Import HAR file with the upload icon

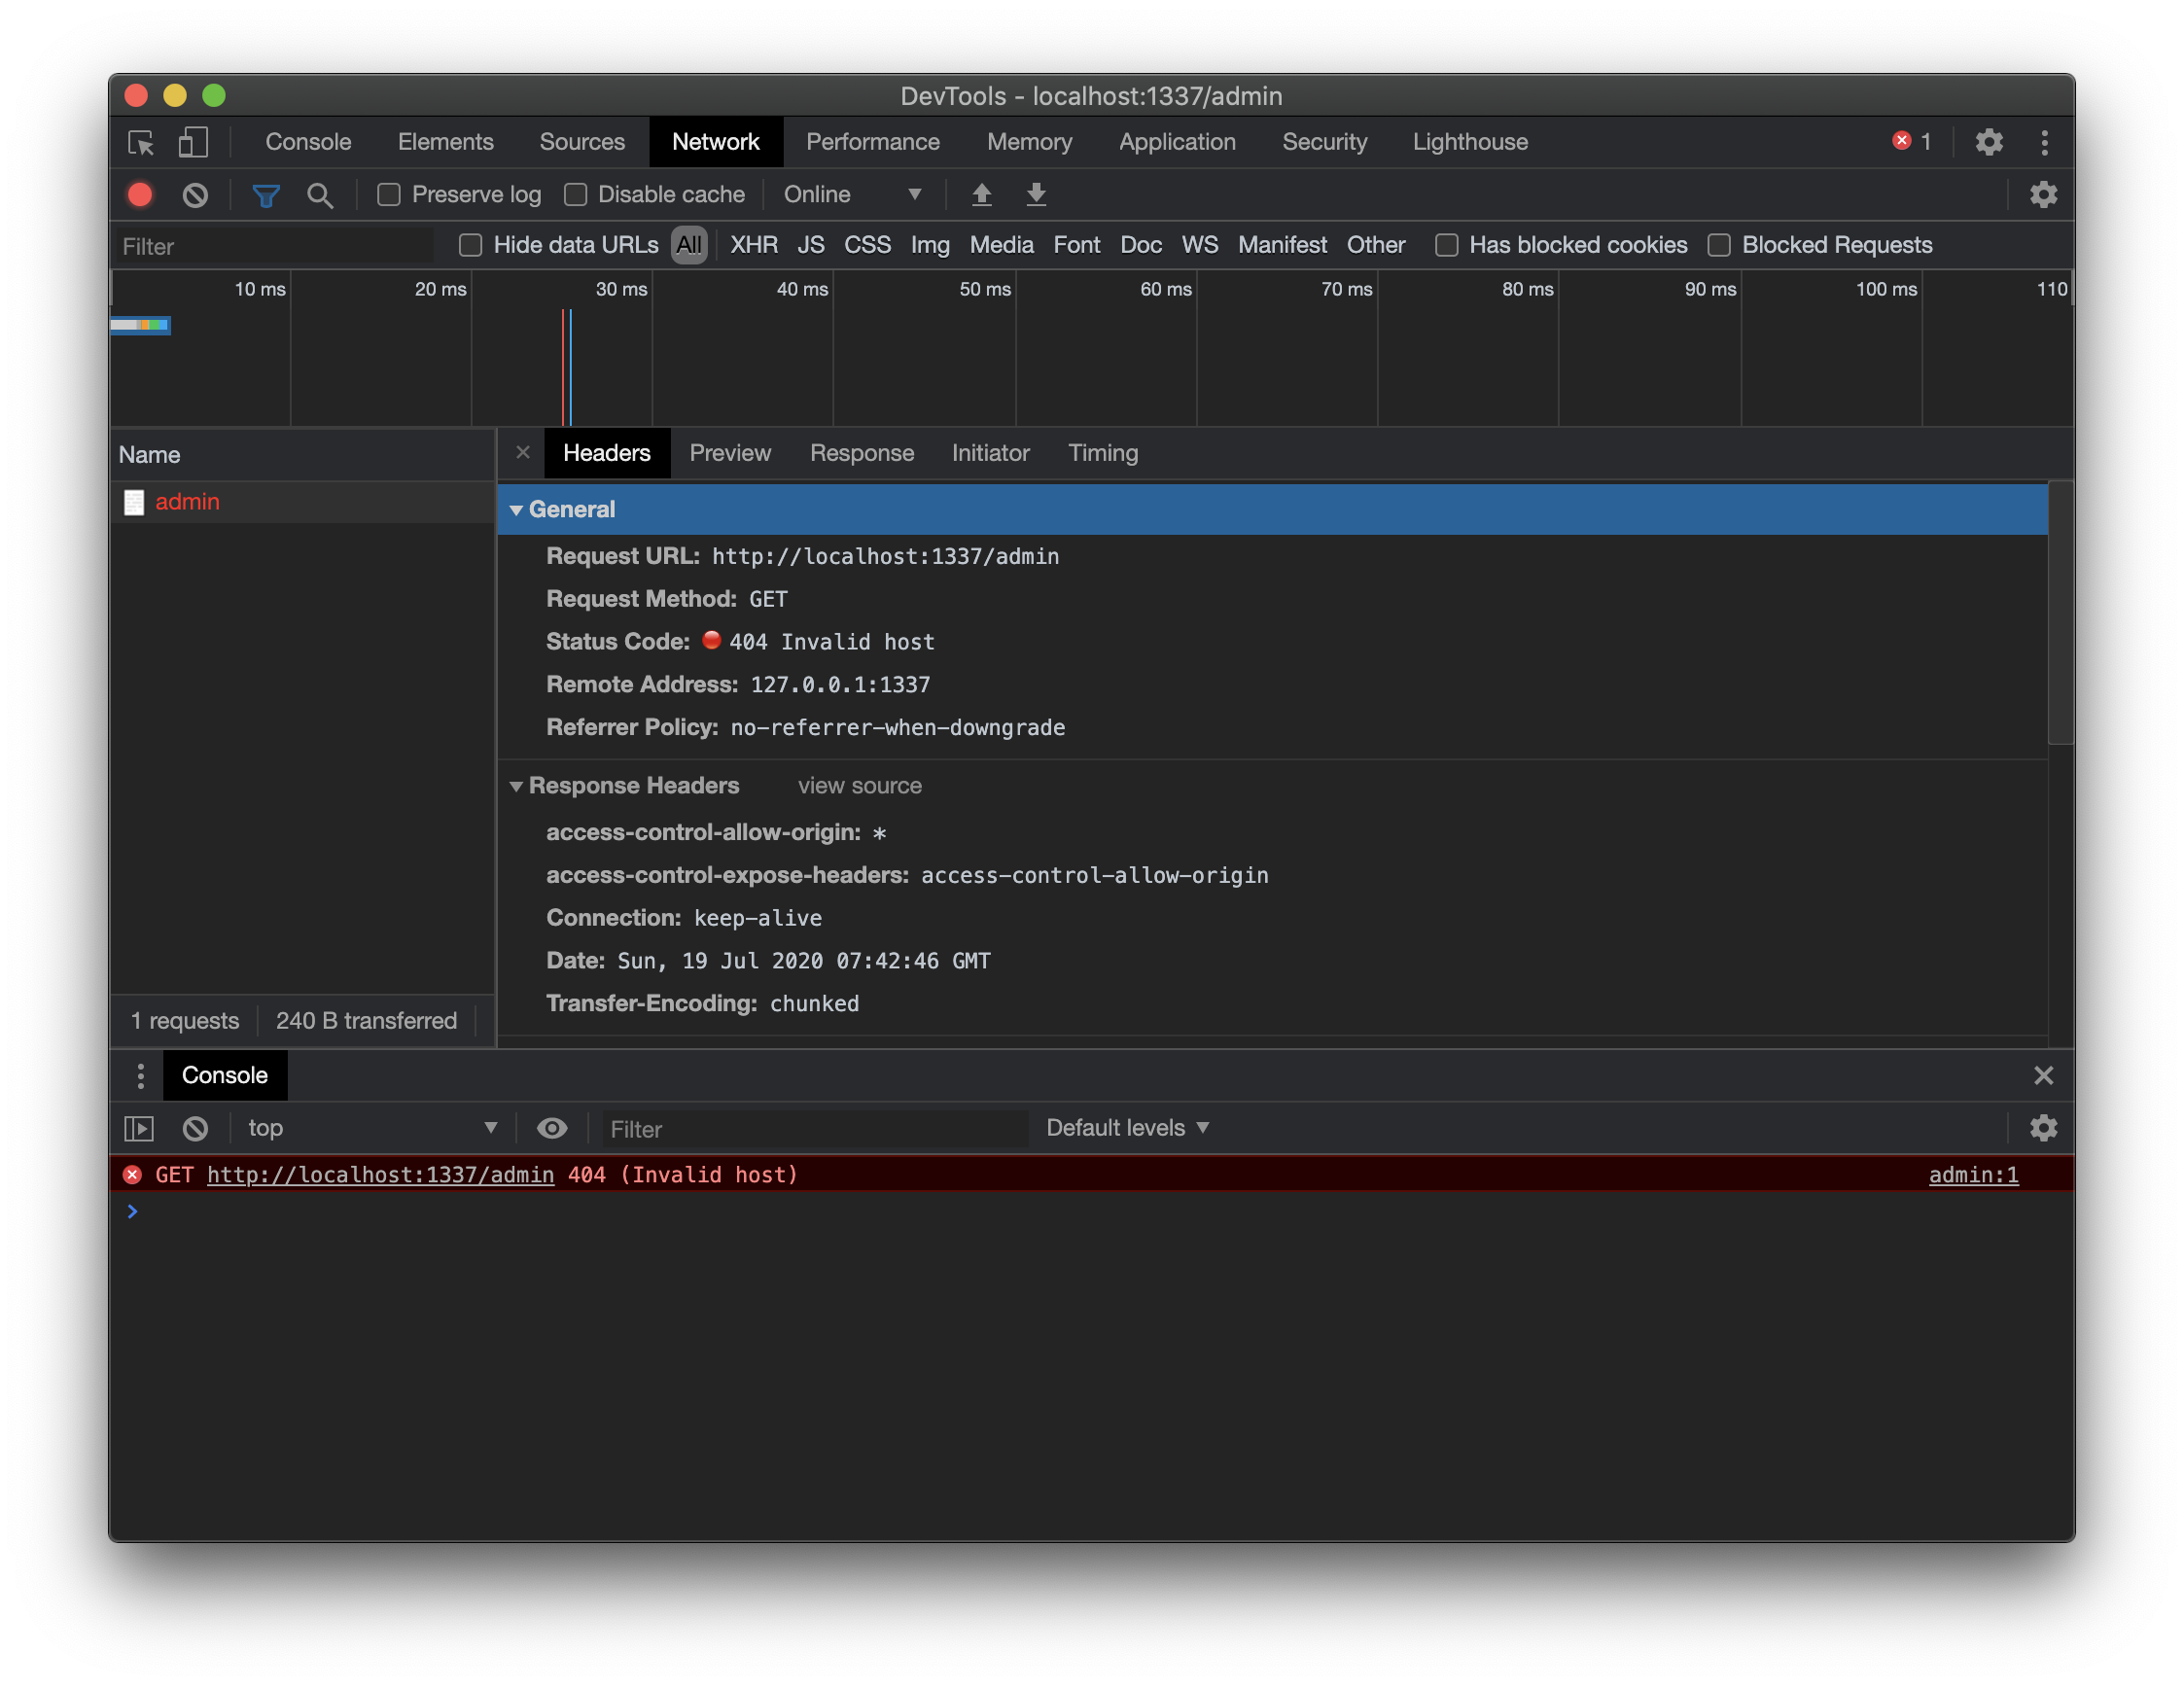click(x=982, y=195)
